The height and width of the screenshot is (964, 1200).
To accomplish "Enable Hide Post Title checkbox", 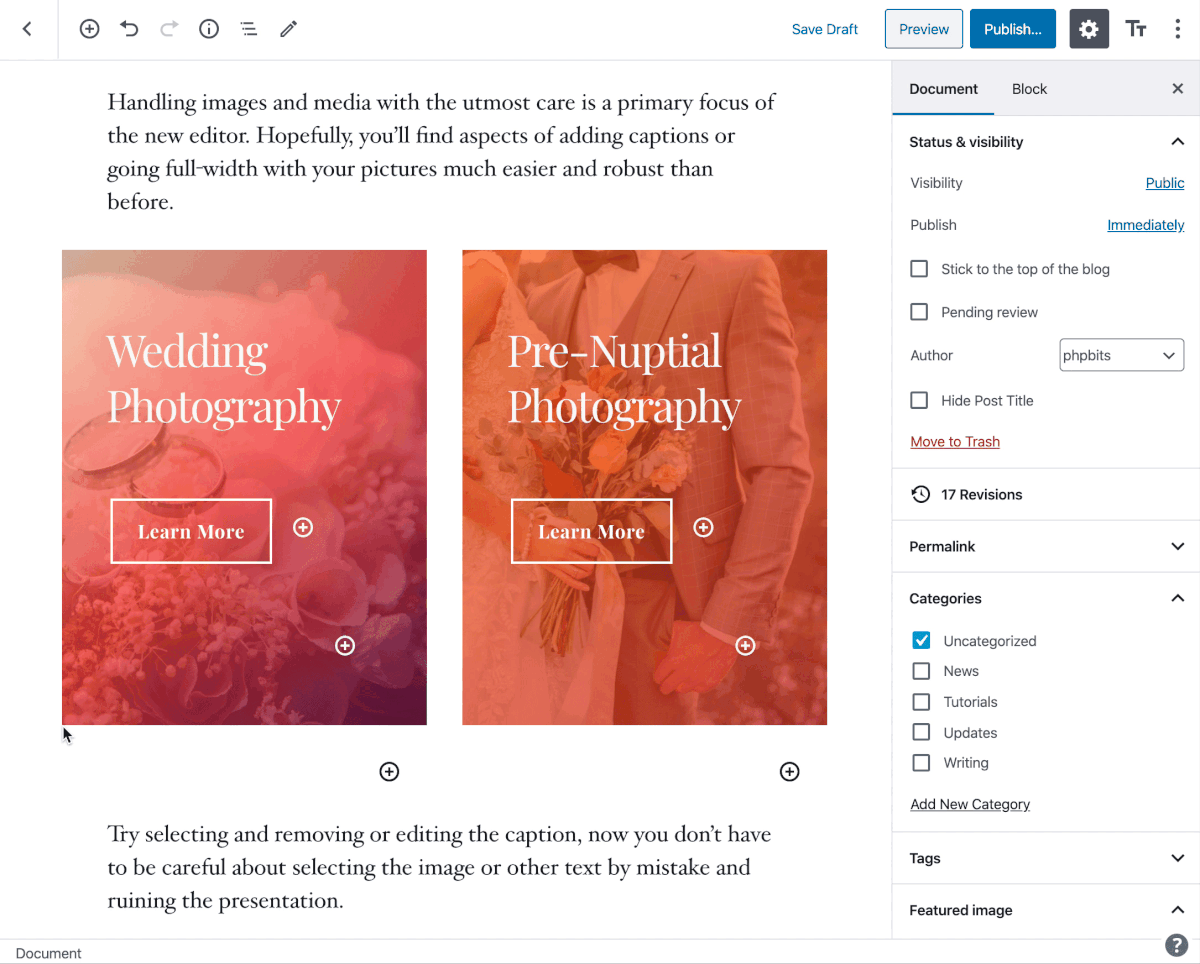I will (919, 400).
